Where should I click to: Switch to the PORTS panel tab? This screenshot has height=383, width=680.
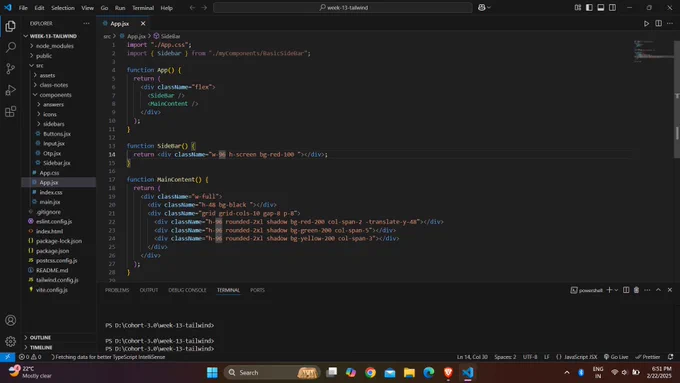(257, 290)
